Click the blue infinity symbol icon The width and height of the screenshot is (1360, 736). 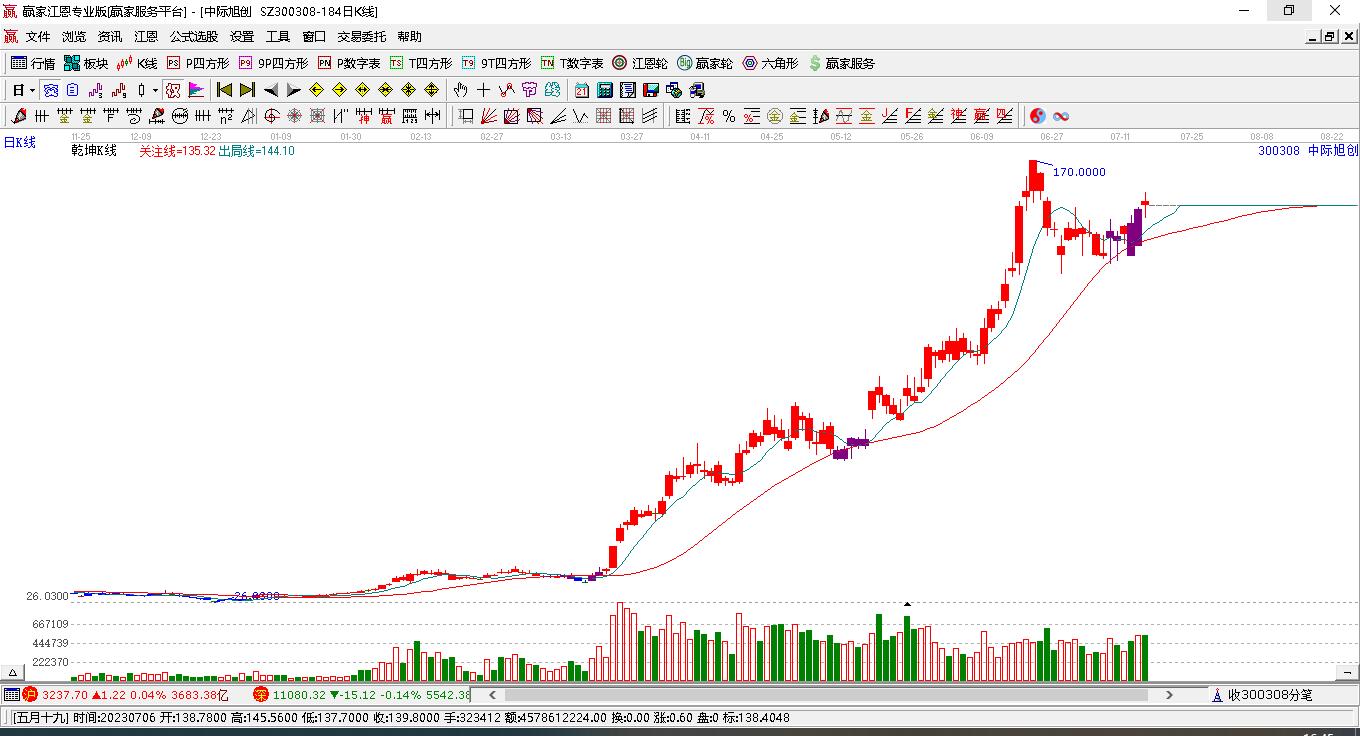tap(1061, 116)
